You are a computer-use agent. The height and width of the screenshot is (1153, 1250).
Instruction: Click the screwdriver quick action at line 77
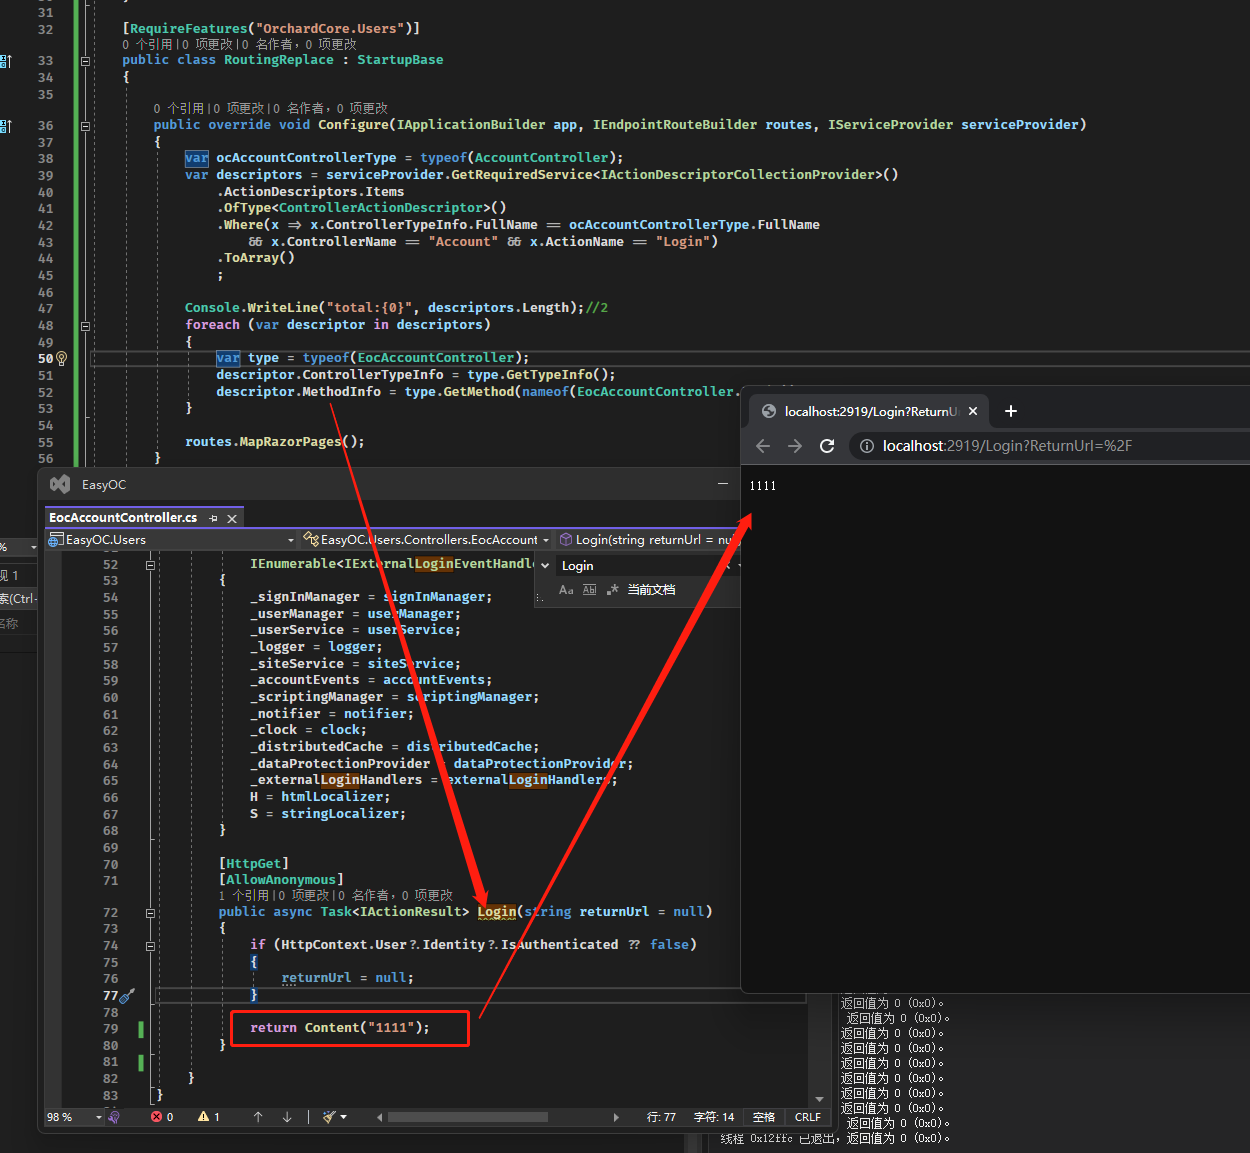(x=127, y=996)
